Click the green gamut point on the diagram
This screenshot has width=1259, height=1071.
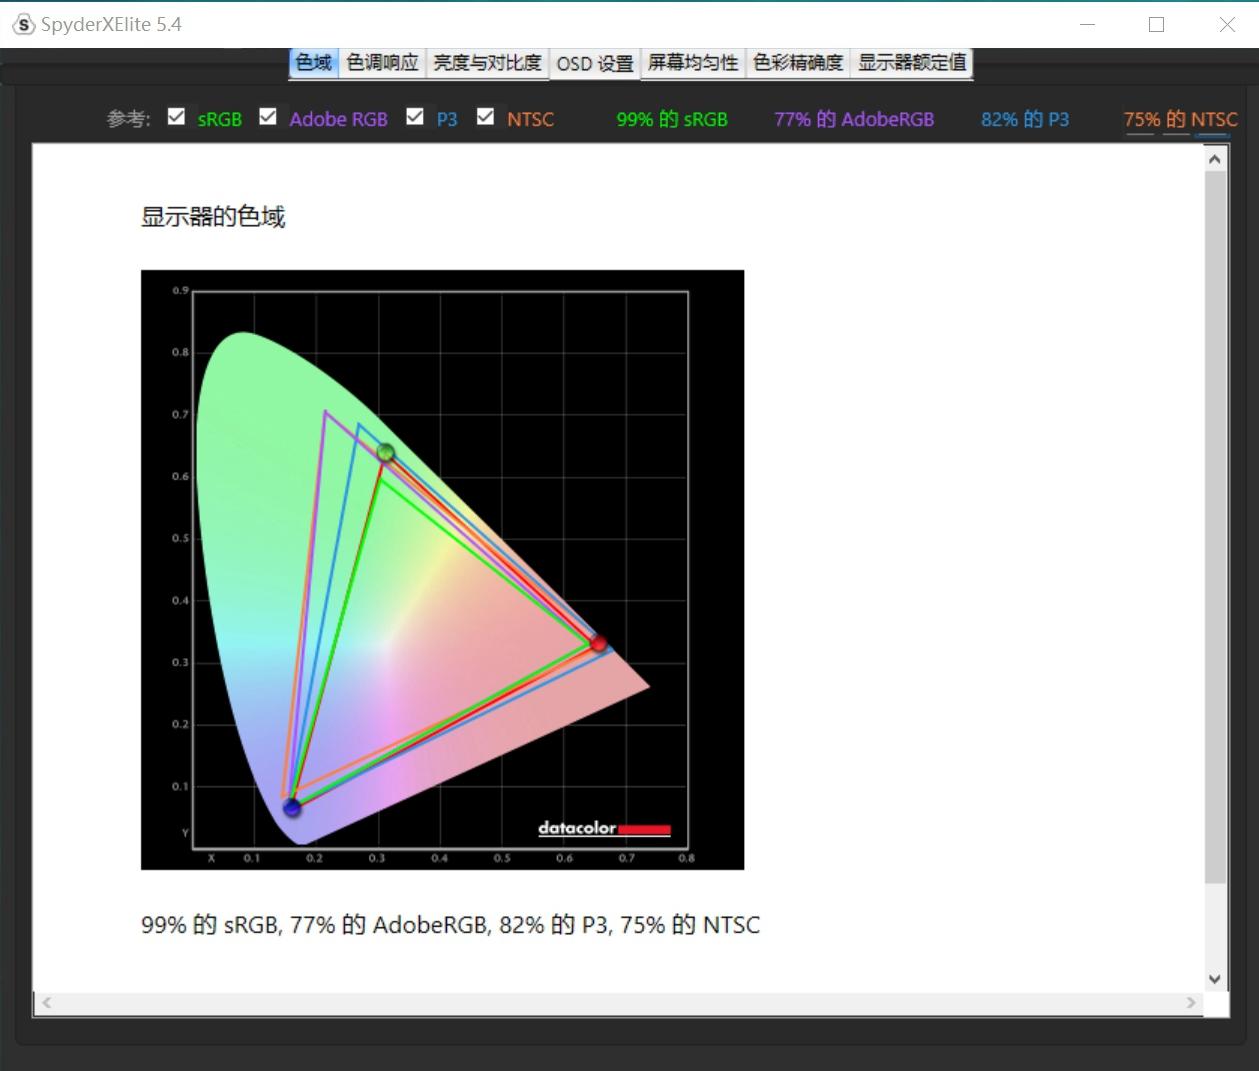[x=385, y=450]
